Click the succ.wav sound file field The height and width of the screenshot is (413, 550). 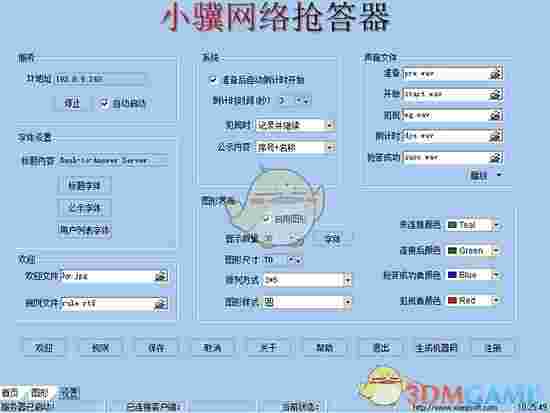446,158
